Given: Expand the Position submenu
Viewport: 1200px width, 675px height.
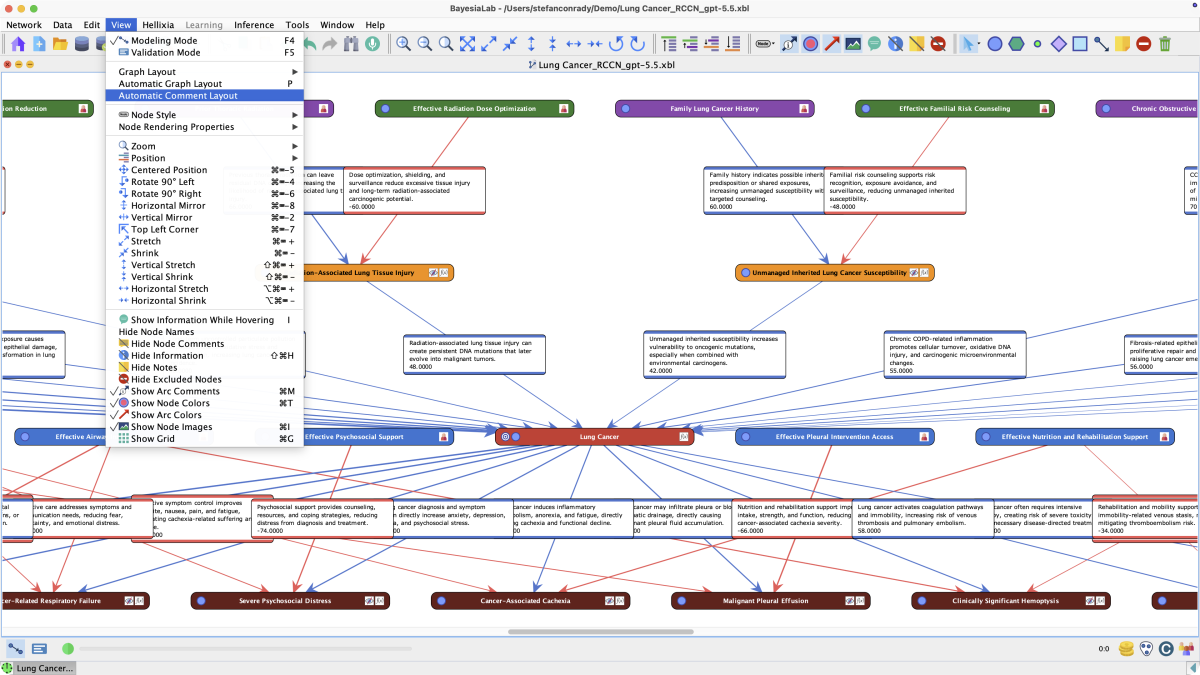Looking at the screenshot, I should [x=203, y=158].
